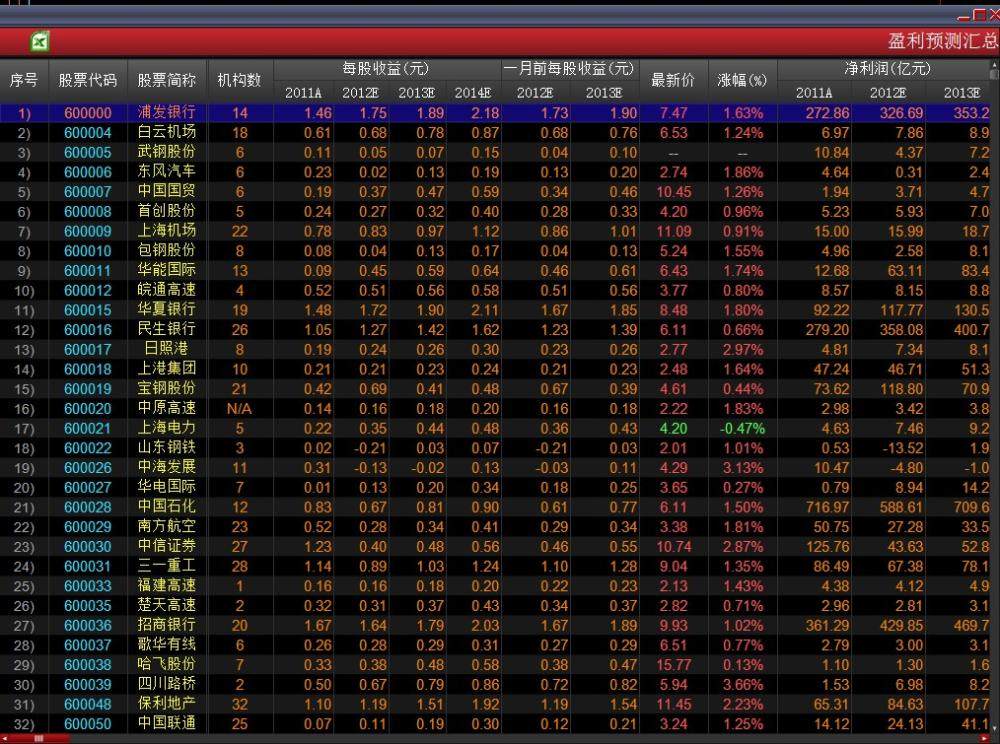Viewport: 1000px width, 744px height.
Task: Click the 11.09 latest price value
Action: point(673,231)
